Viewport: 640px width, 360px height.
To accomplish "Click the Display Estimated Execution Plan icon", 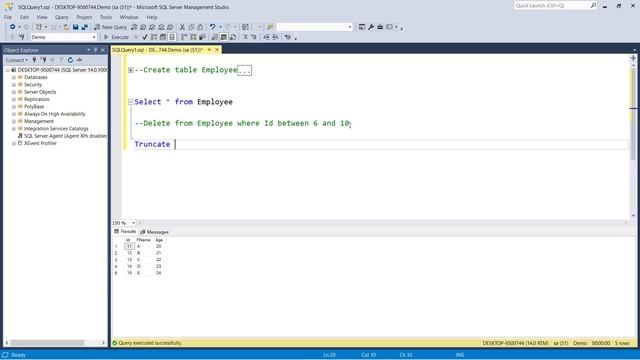I will 154,37.
